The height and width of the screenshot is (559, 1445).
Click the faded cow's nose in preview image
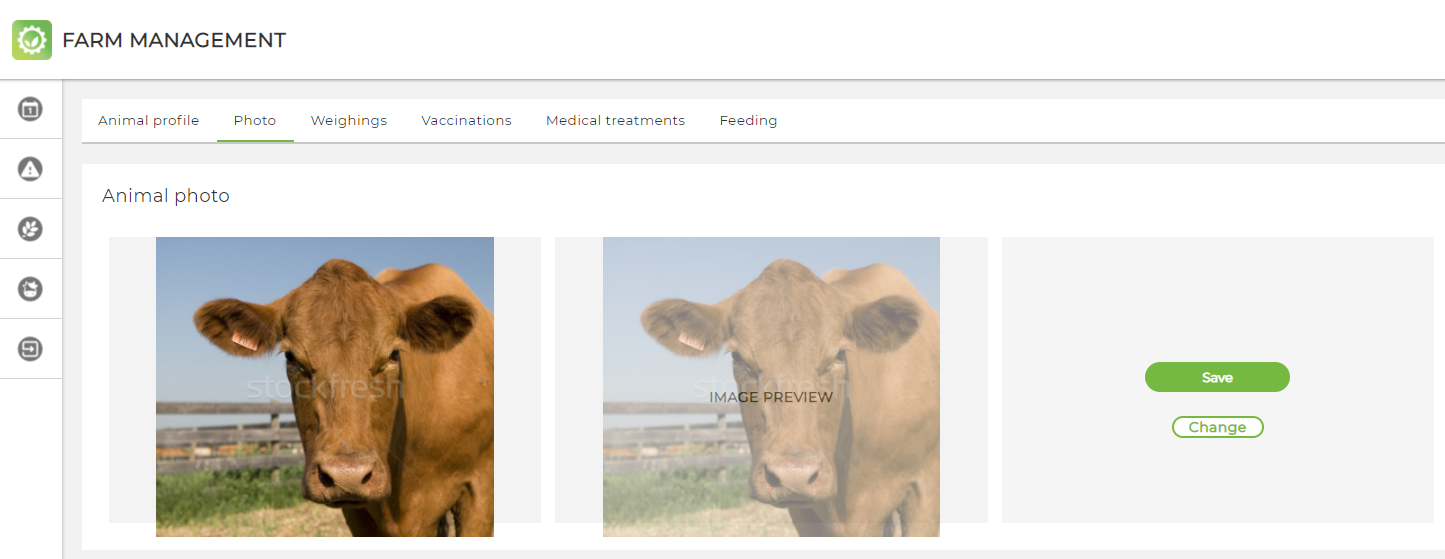point(790,470)
